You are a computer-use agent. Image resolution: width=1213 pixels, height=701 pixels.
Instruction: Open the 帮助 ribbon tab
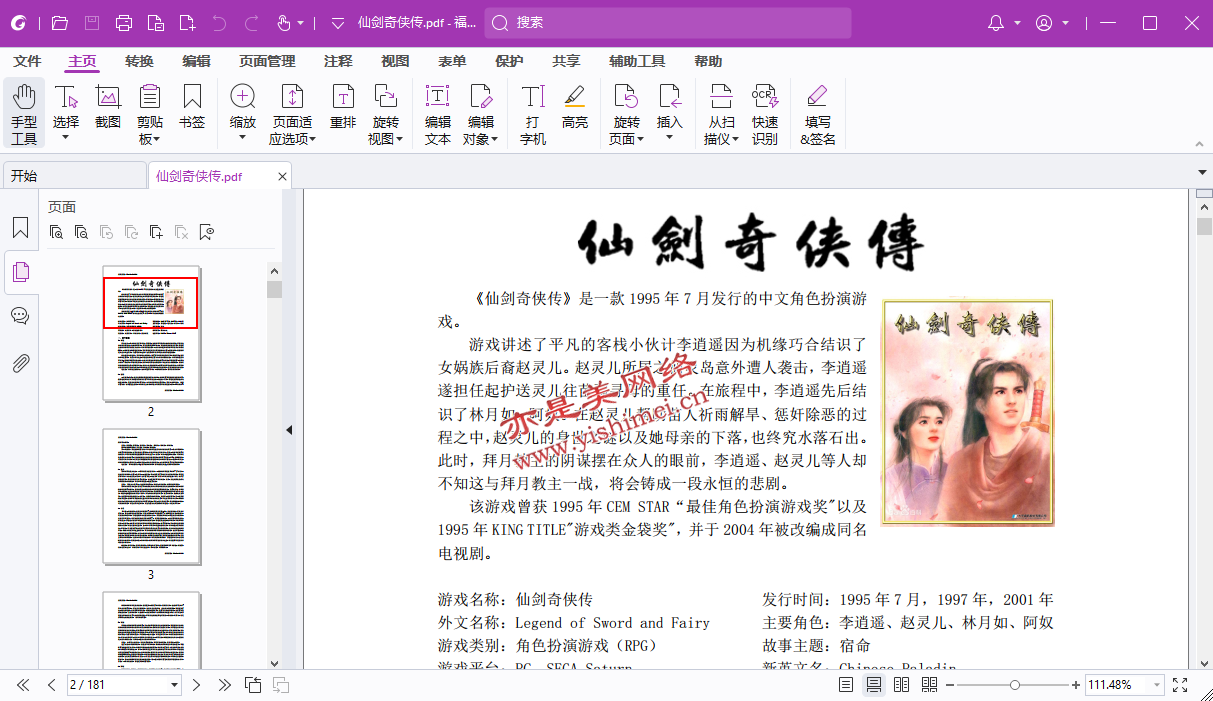coord(708,62)
